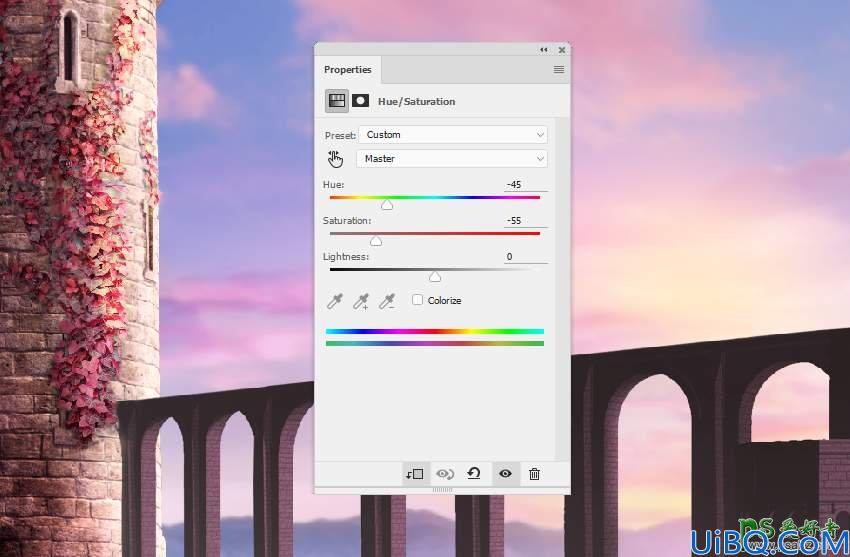Activate the on-image targeted adjustment hand tool
The image size is (850, 557).
point(336,159)
